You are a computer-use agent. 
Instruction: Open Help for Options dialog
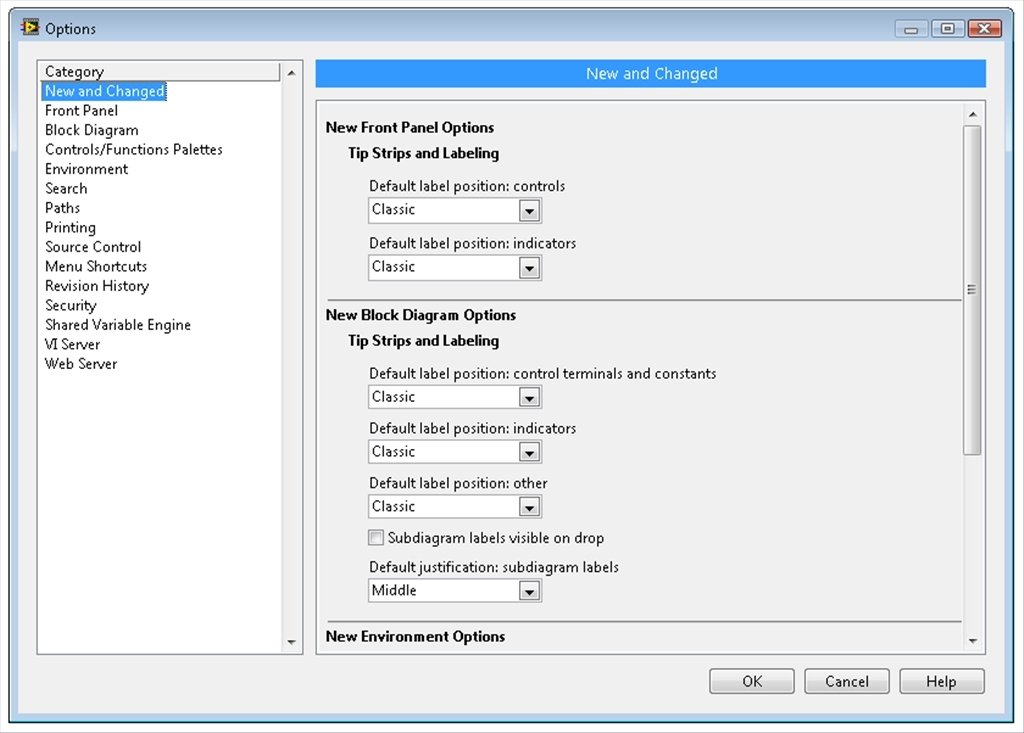(942, 681)
